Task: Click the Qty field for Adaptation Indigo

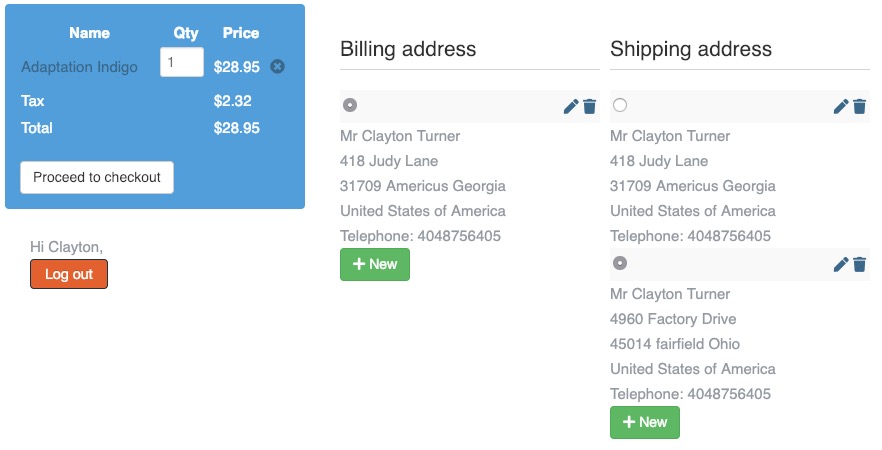Action: pos(181,62)
